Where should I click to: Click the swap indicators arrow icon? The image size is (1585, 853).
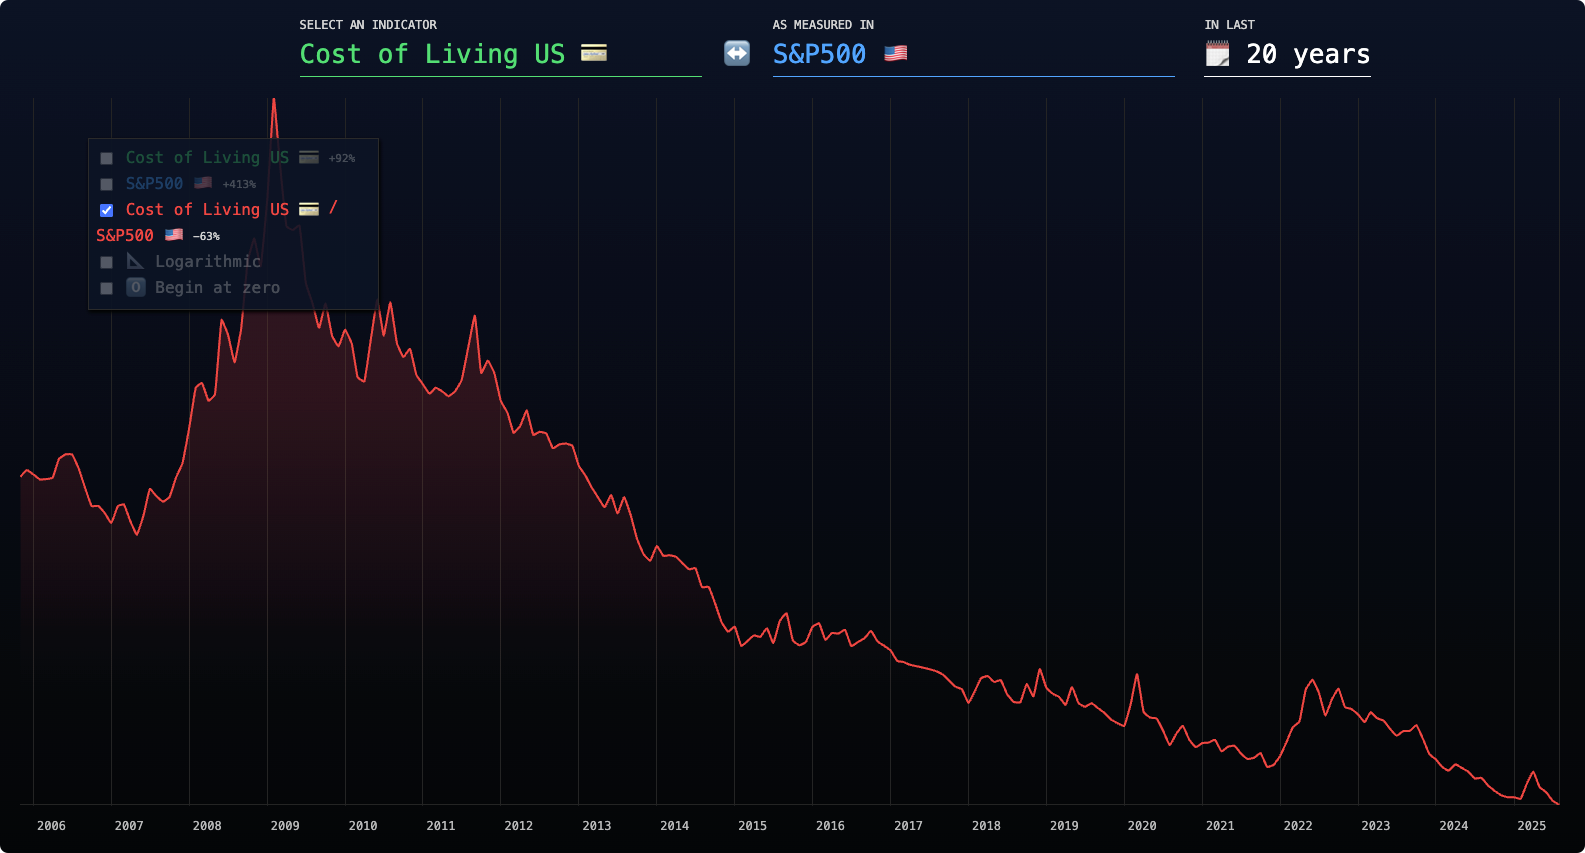(x=737, y=53)
